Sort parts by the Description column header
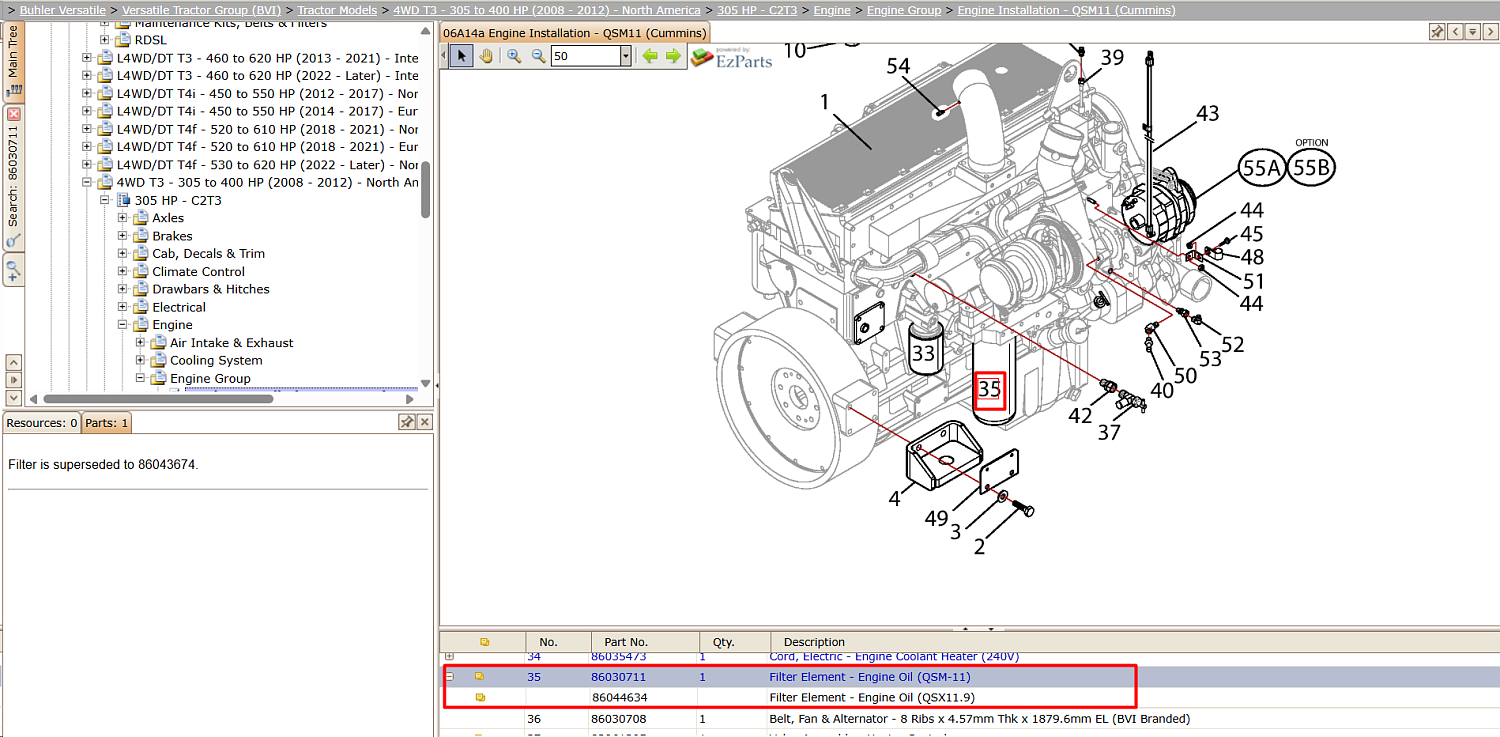This screenshot has width=1500, height=737. pyautogui.click(x=1135, y=642)
